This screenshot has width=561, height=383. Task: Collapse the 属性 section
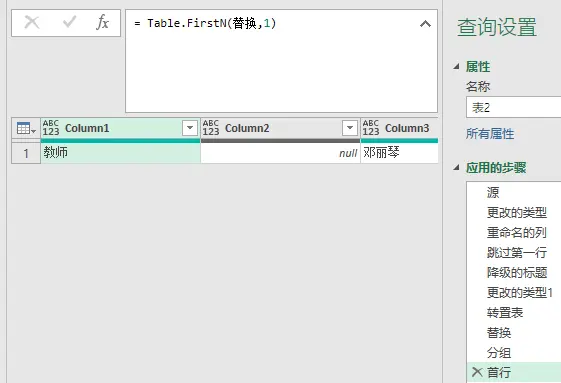(456, 66)
